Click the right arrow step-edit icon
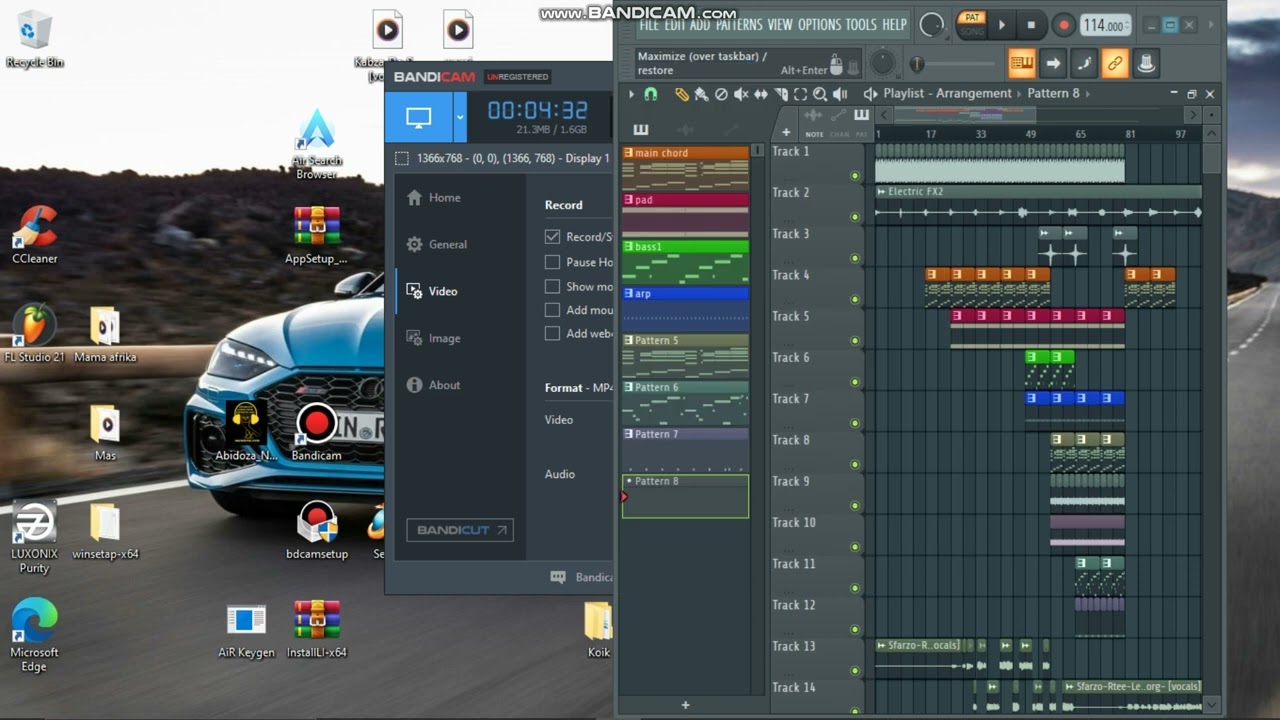1280x720 pixels. (x=1053, y=63)
